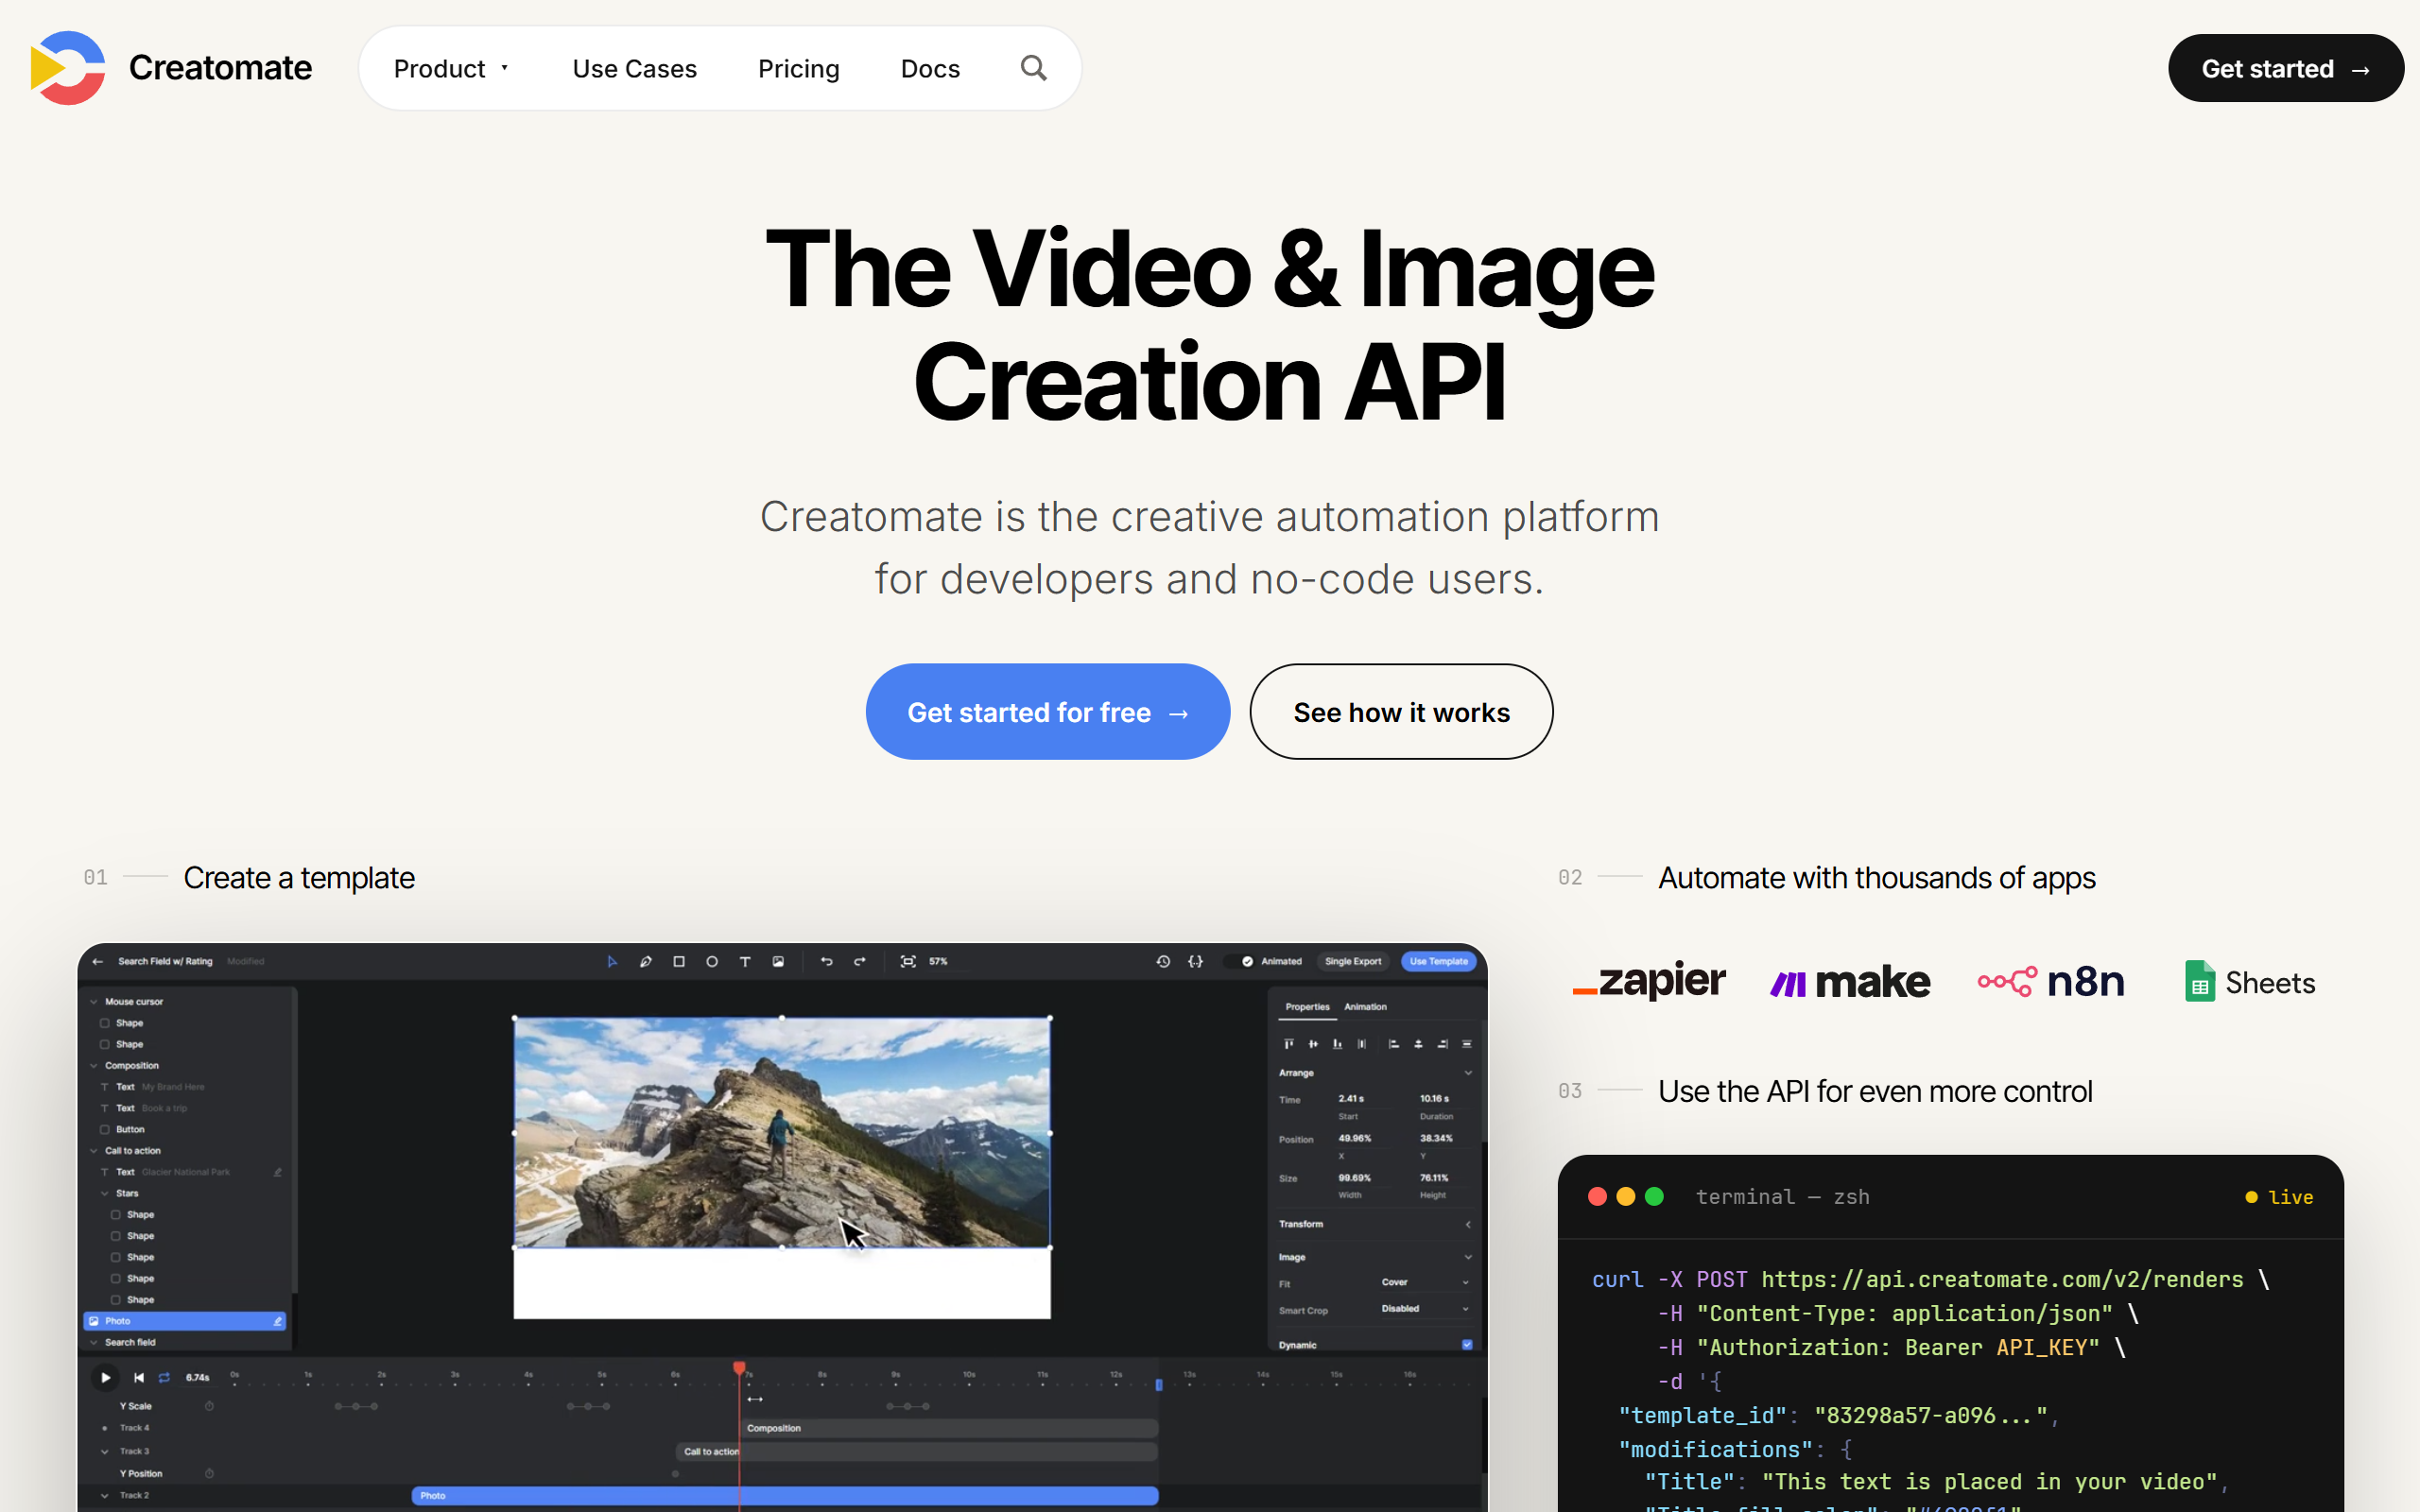Open the Pricing nav item
This screenshot has width=2420, height=1512.
[798, 68]
